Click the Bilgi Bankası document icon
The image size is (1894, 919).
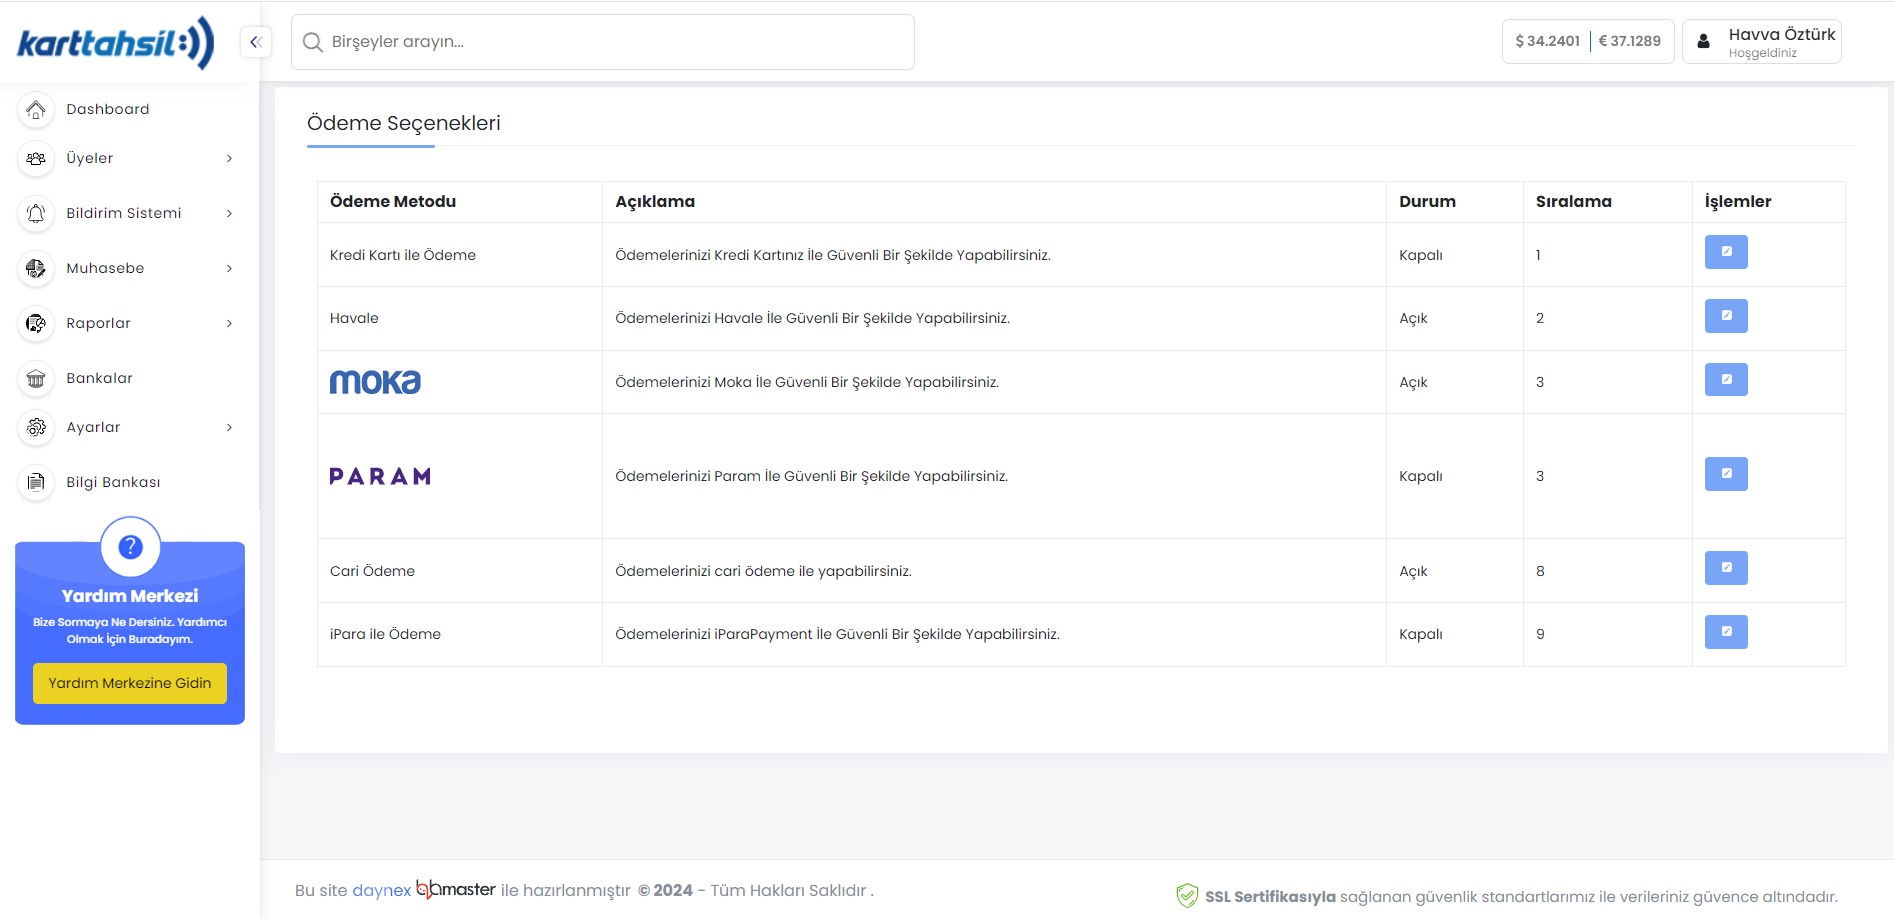(36, 482)
